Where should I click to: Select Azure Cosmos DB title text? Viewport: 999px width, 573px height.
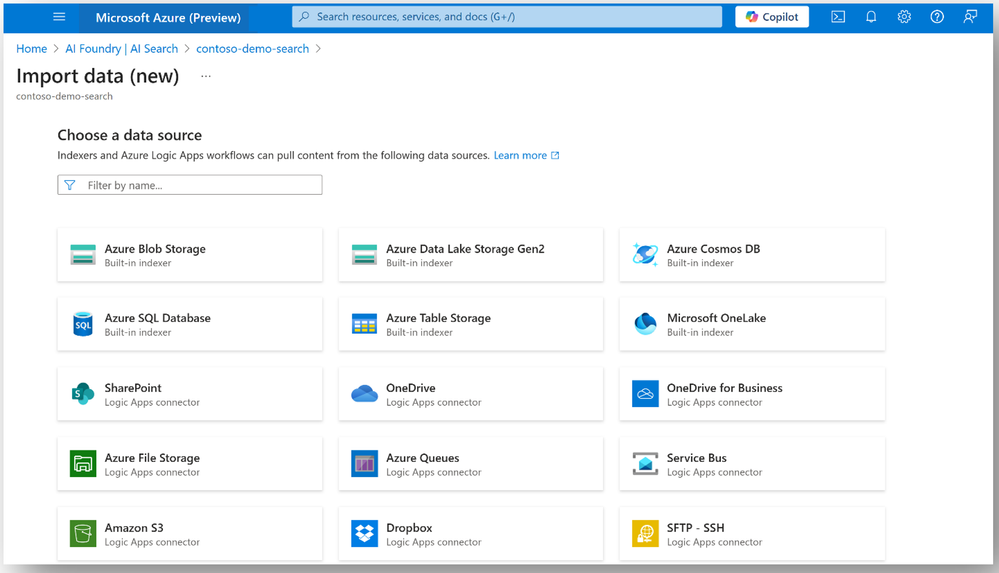(x=713, y=249)
